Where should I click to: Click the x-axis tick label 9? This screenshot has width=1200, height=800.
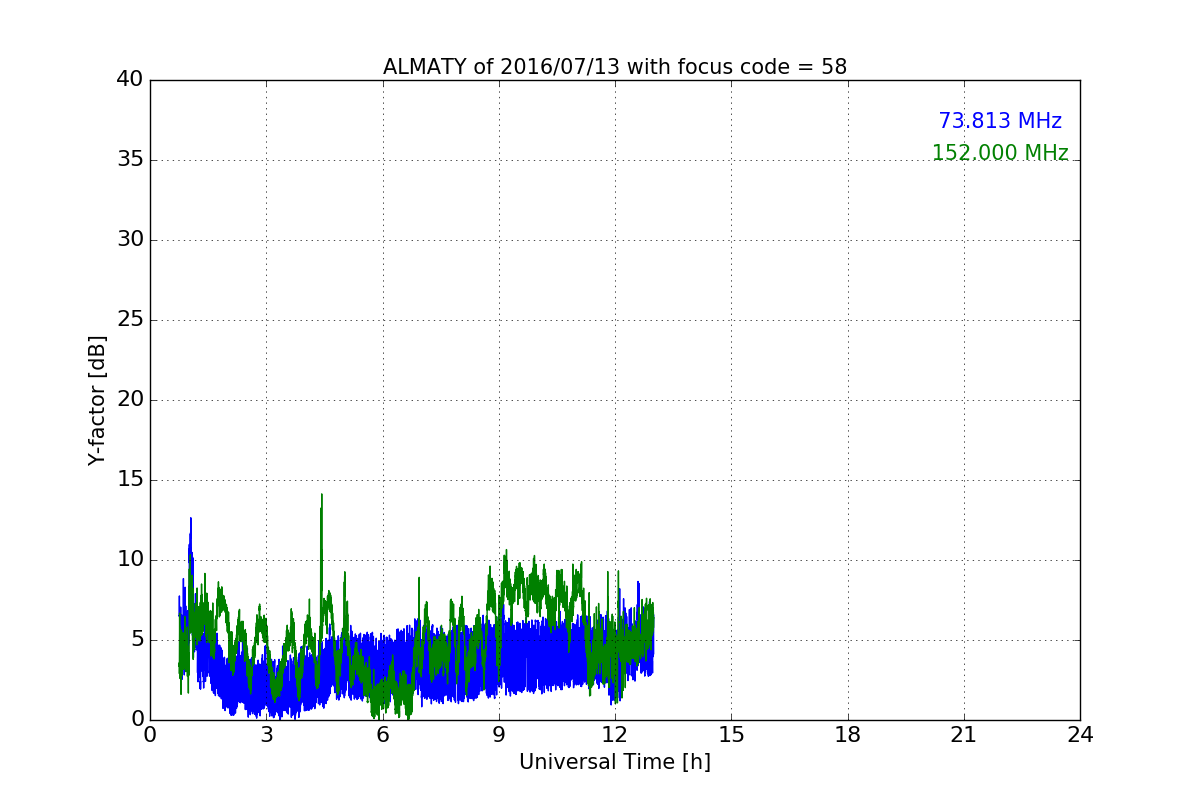(x=499, y=734)
